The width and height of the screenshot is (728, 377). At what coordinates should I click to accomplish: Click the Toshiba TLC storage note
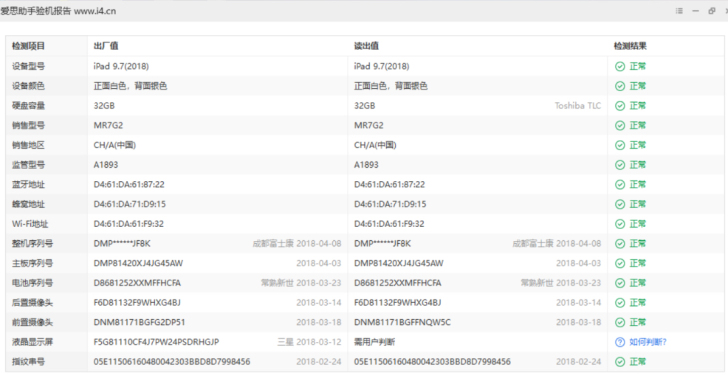578,106
